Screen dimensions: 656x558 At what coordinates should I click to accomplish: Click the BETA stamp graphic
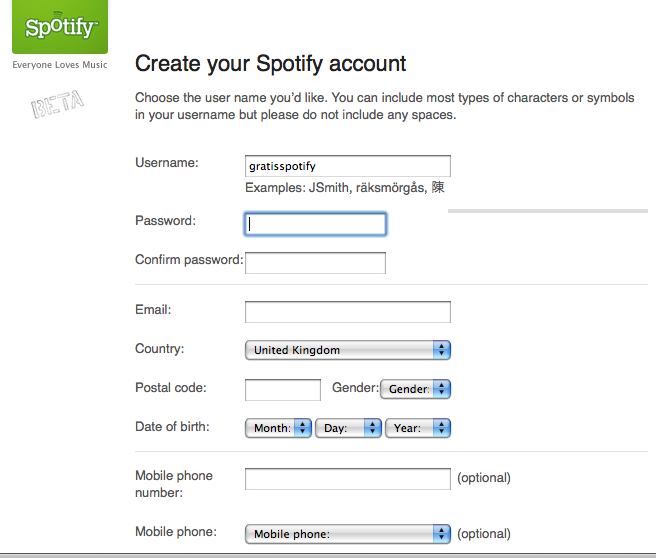(57, 104)
